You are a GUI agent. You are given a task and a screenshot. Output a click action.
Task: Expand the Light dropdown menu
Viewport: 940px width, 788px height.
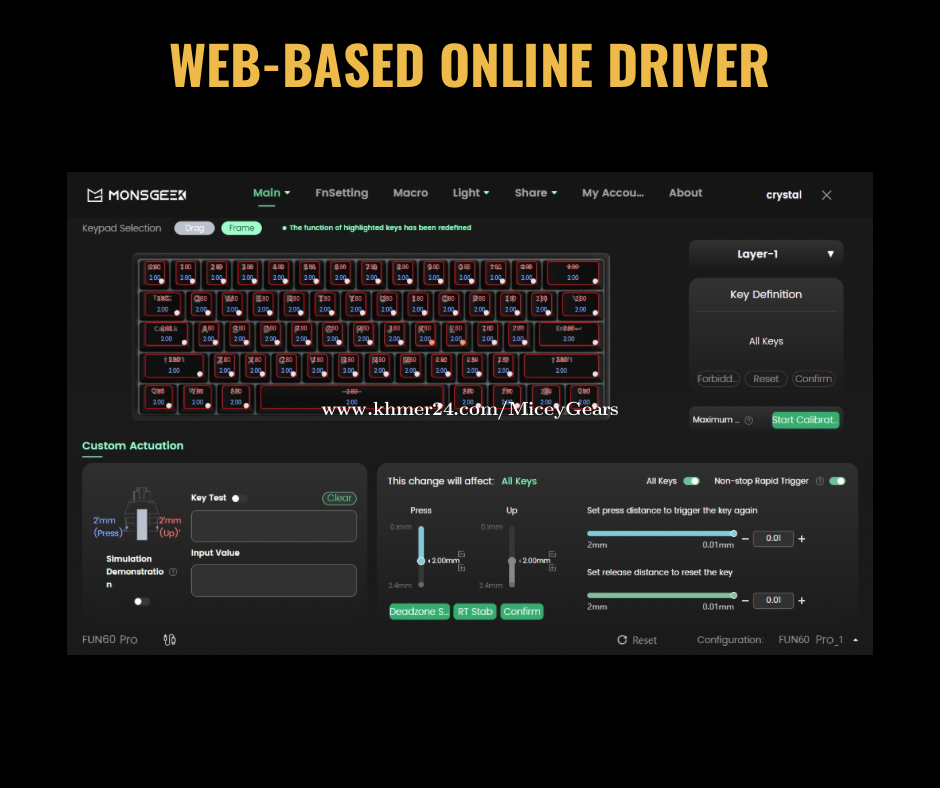(471, 193)
